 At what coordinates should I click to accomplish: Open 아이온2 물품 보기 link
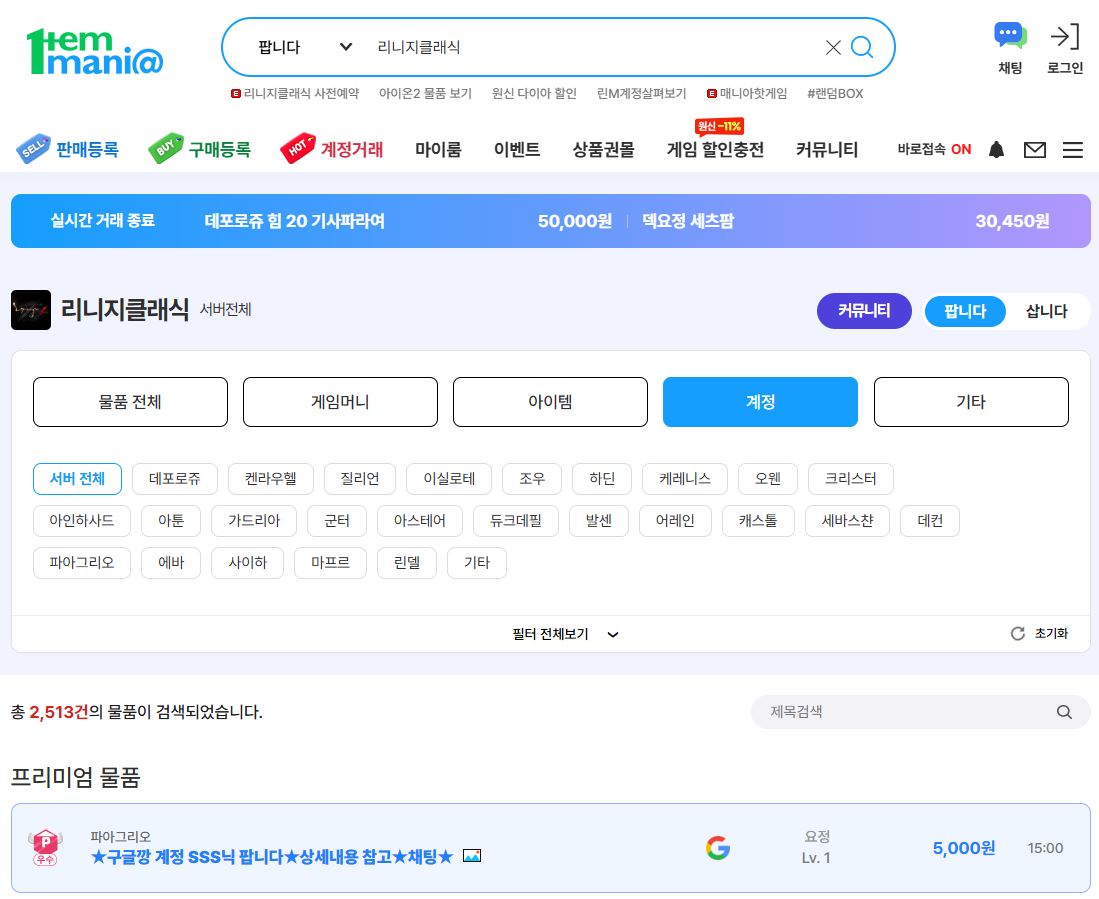(425, 93)
